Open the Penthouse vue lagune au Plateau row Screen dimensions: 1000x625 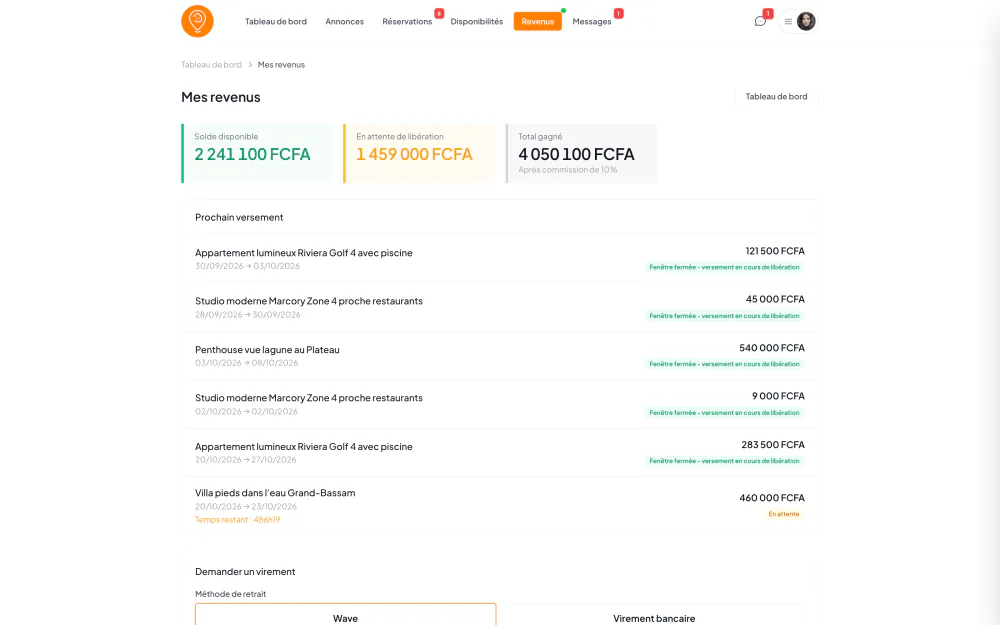[x=500, y=356]
